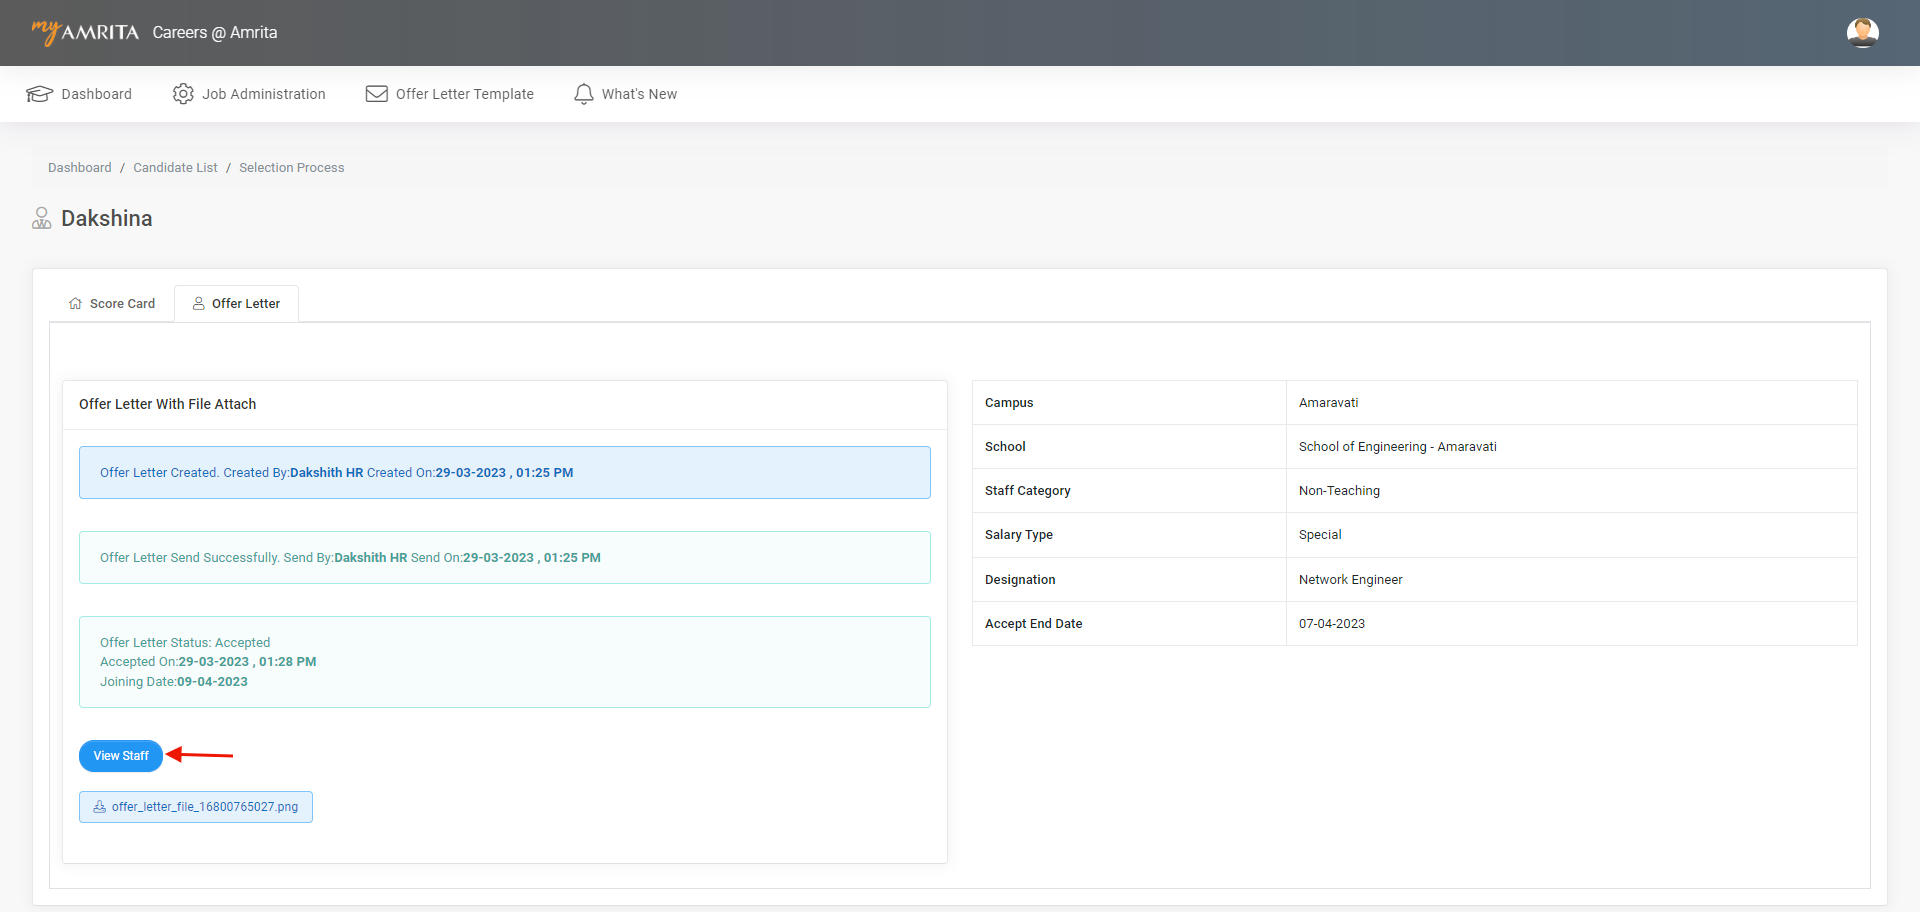The height and width of the screenshot is (912, 1920).
Task: Click the What's New bell icon
Action: click(584, 94)
